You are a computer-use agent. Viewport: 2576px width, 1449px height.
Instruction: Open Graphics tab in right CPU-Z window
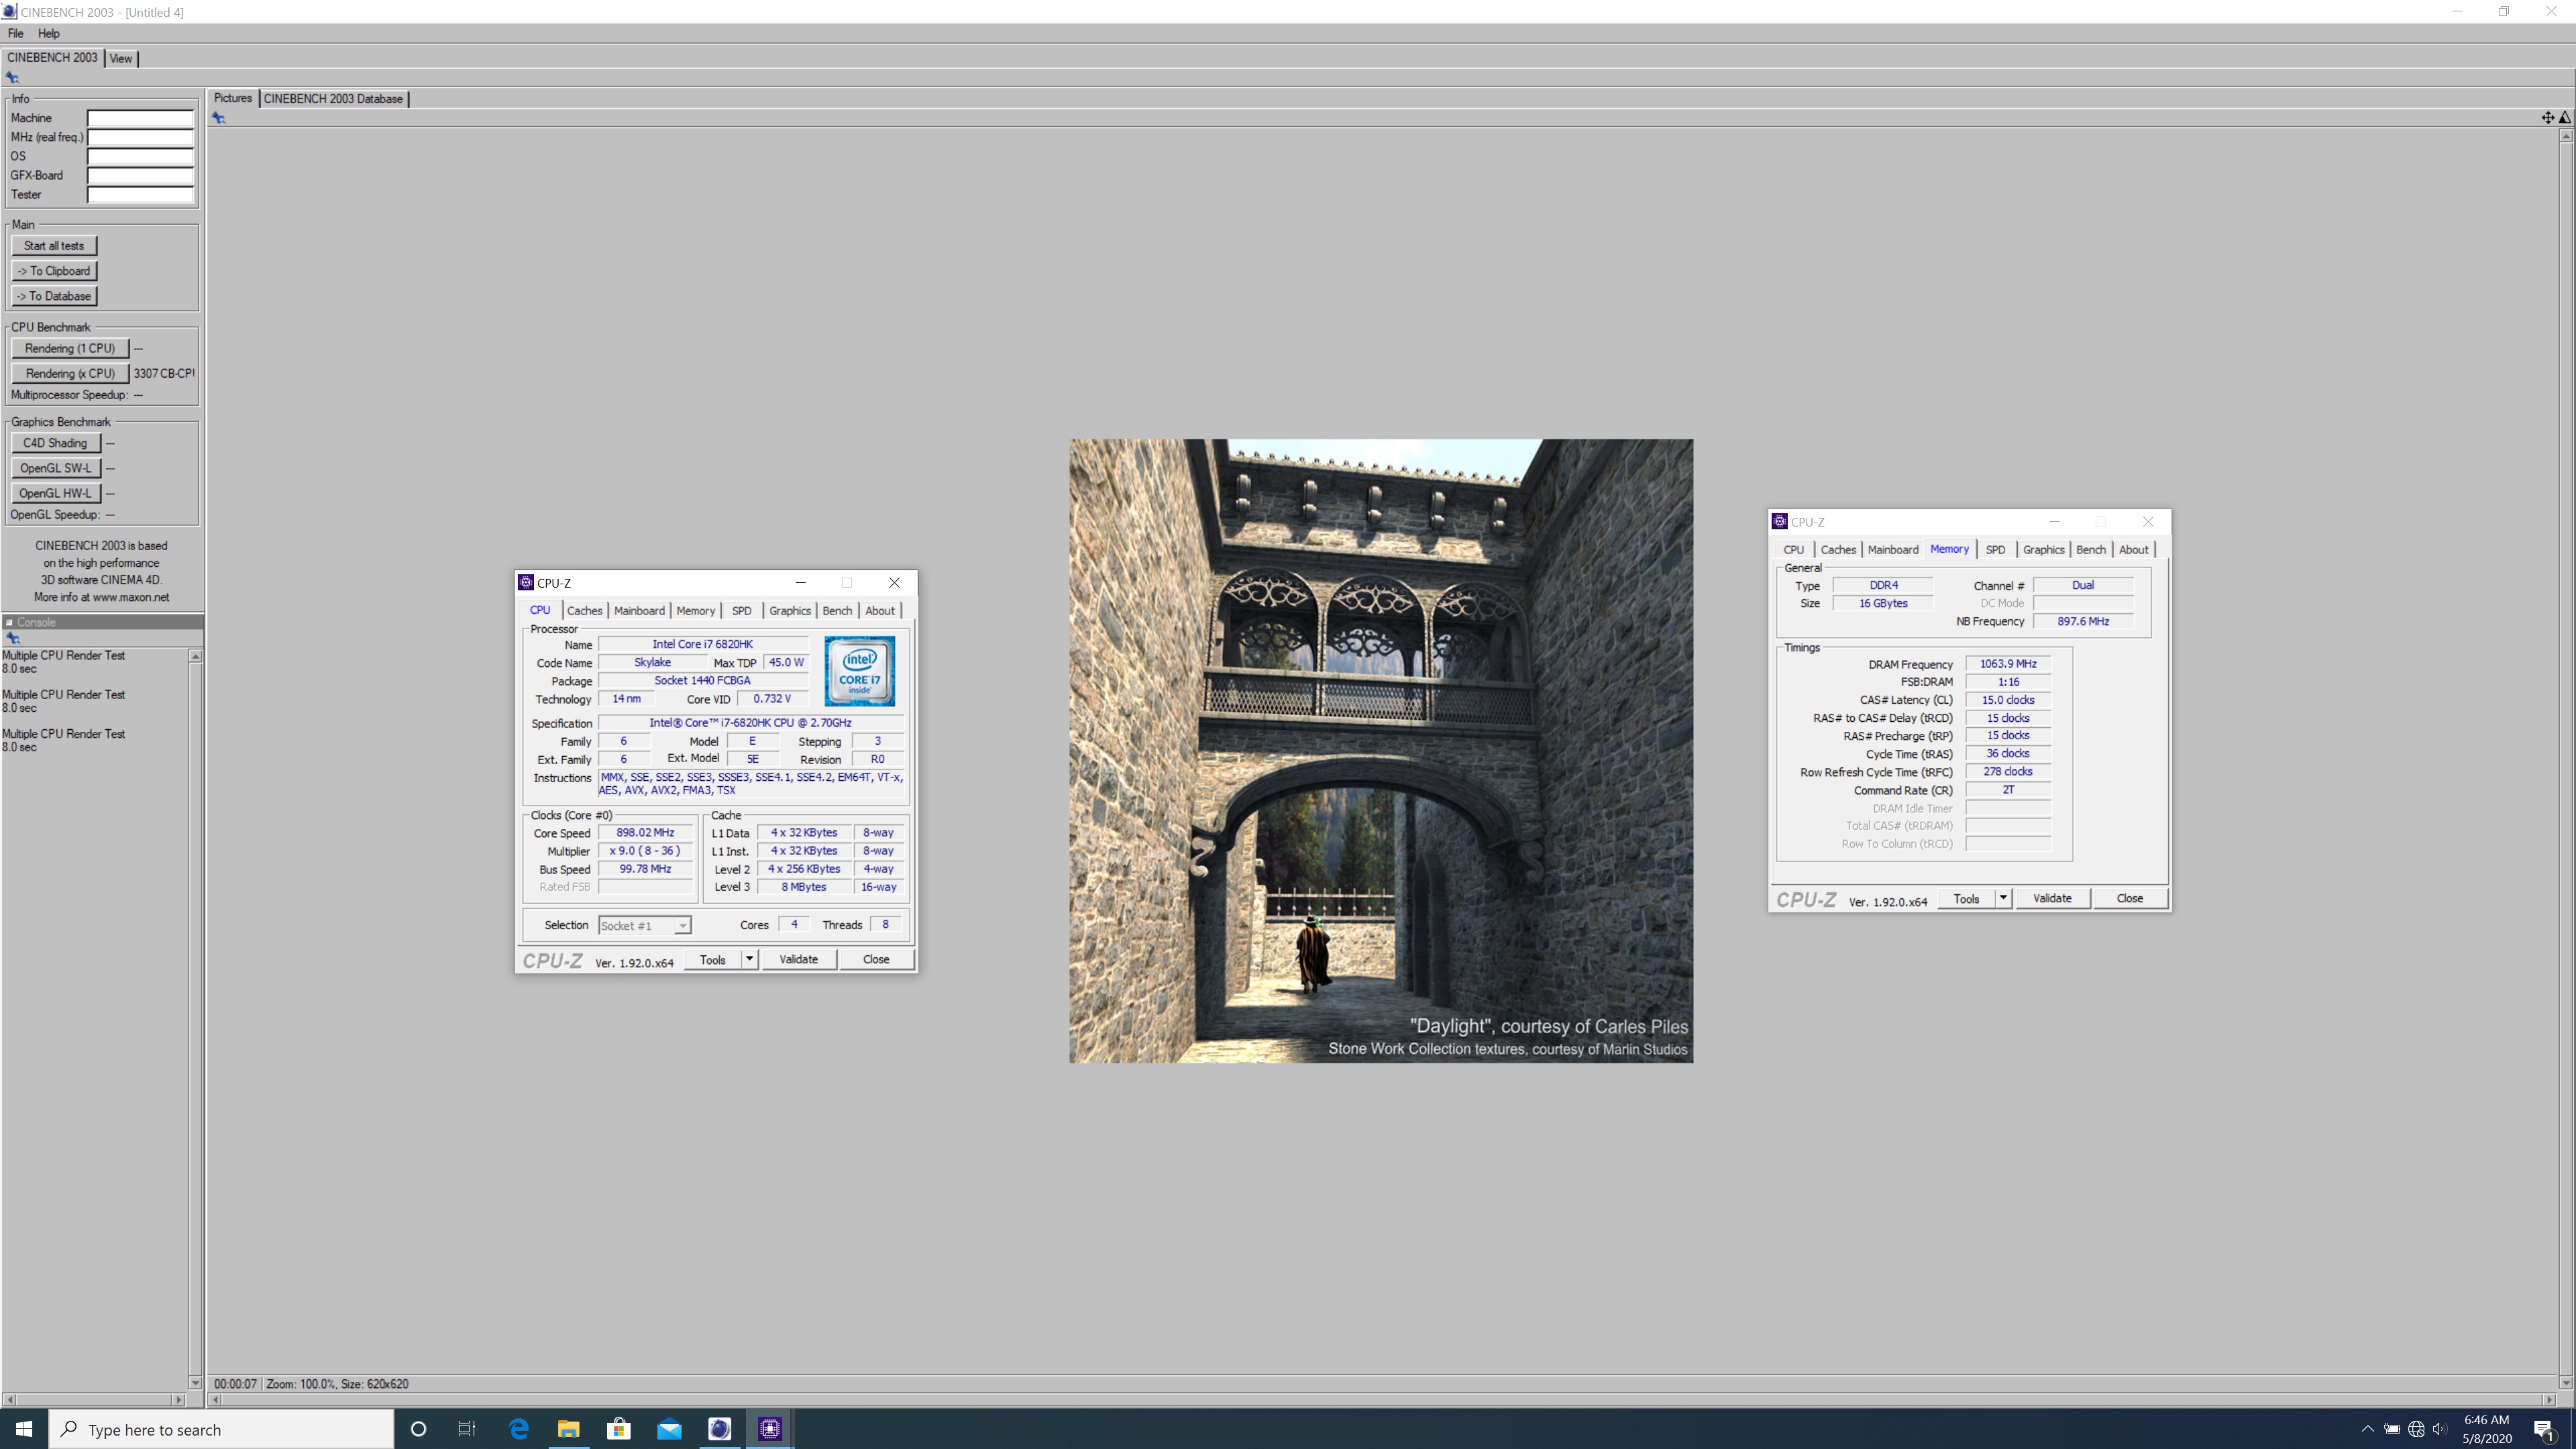pyautogui.click(x=2043, y=550)
